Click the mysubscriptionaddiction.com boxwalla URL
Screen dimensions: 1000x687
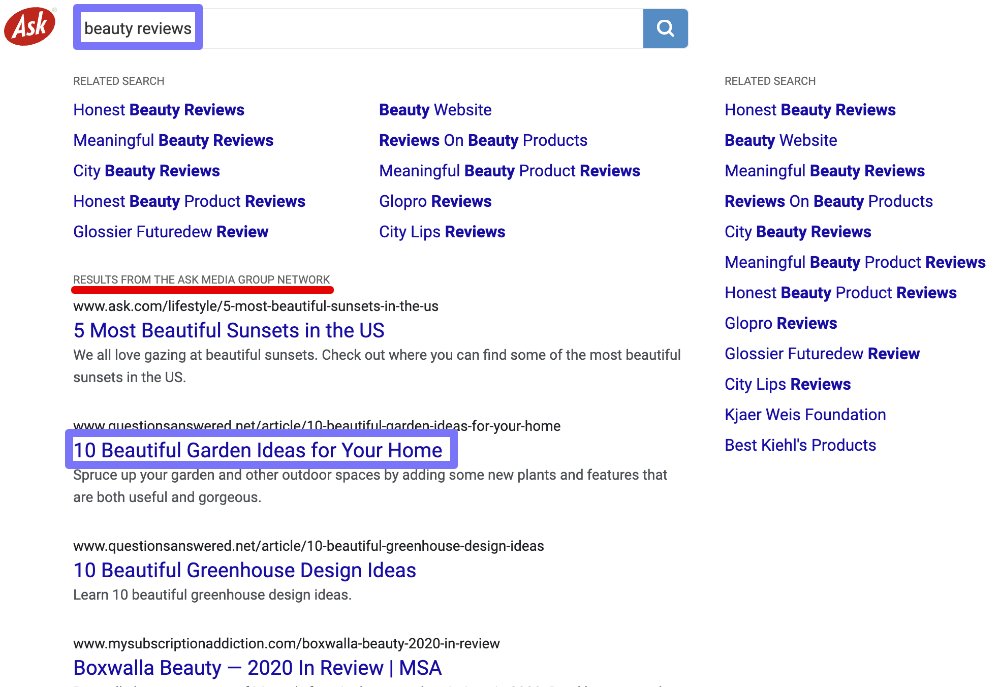pyautogui.click(x=286, y=644)
